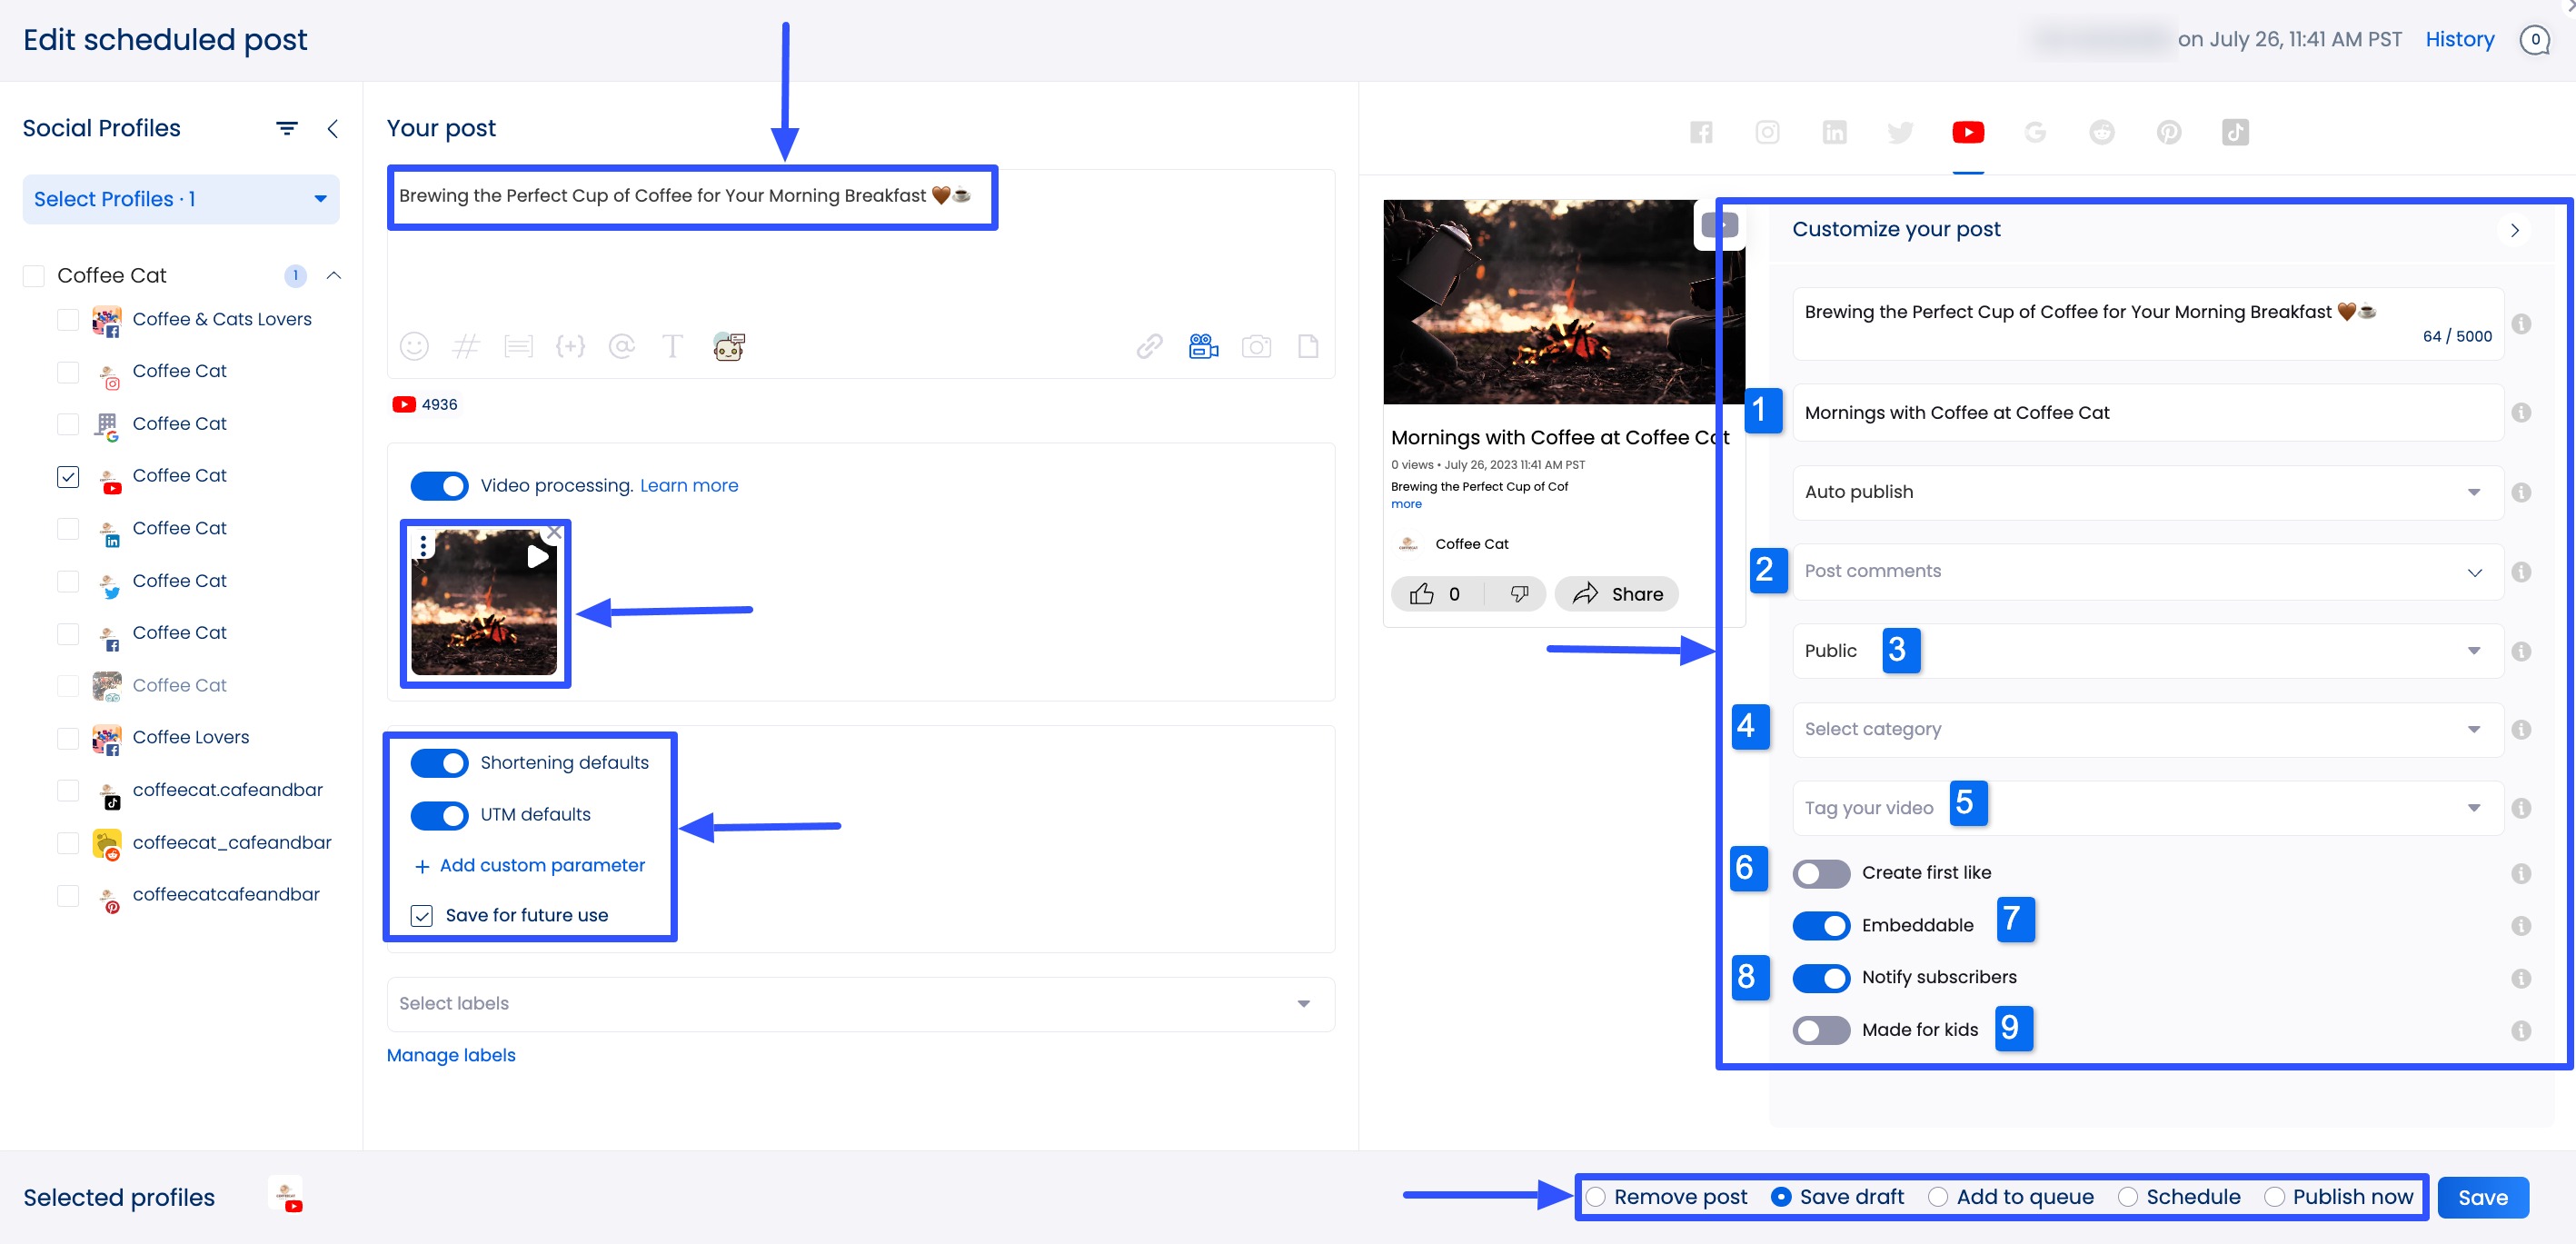The image size is (2576, 1244).
Task: Collapse the Coffee Cat profile group
Action: [334, 275]
